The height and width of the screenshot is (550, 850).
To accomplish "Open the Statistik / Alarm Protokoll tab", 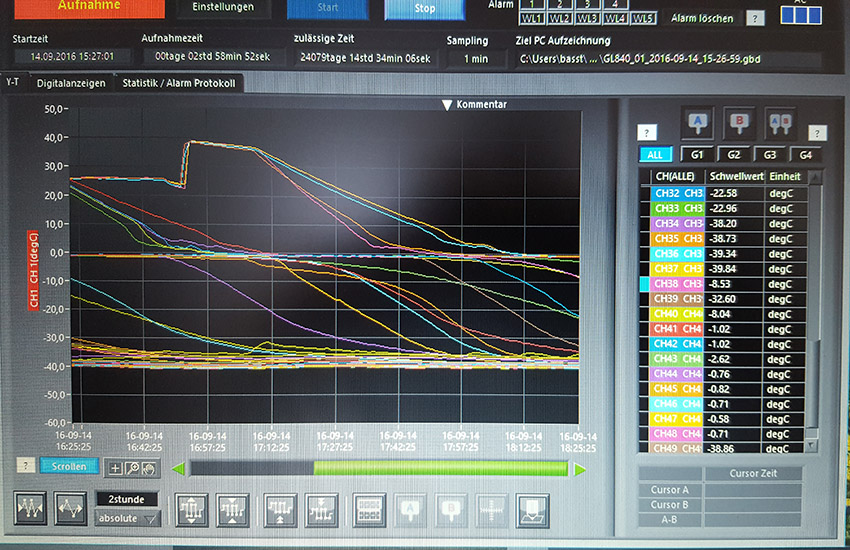I will coord(179,83).
